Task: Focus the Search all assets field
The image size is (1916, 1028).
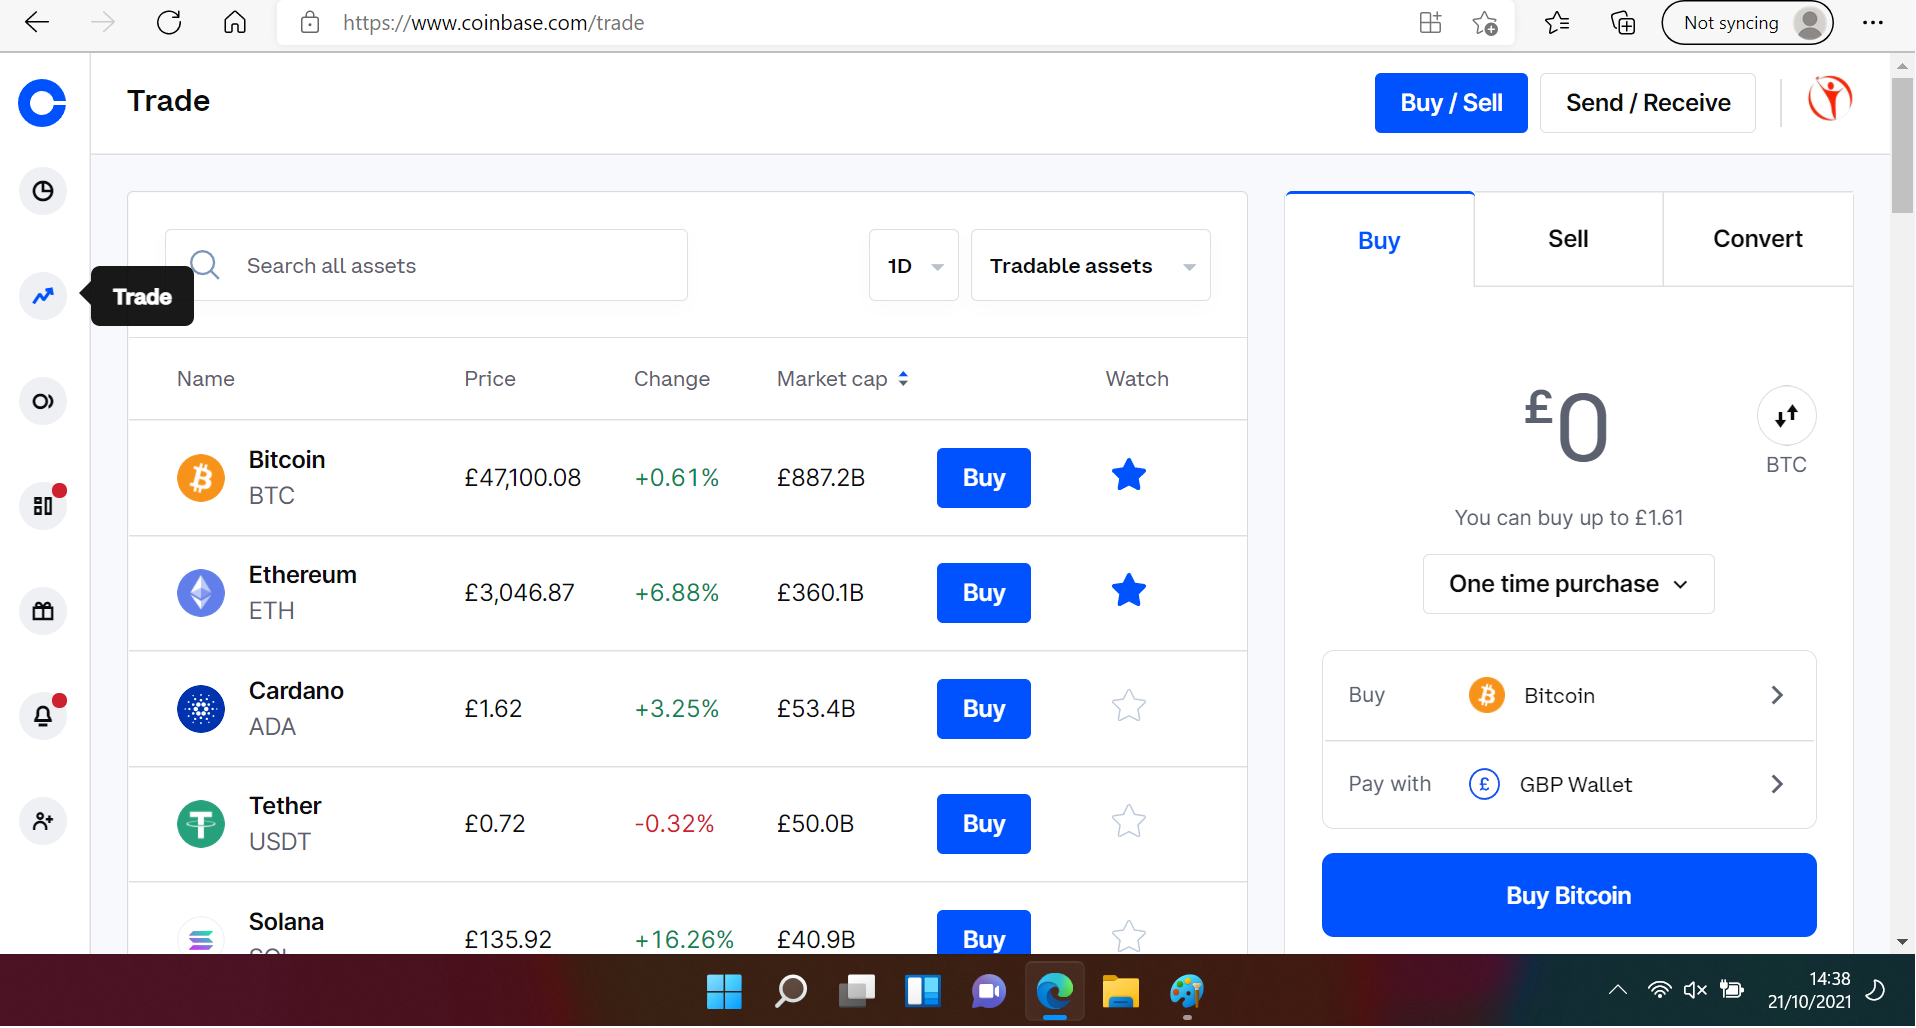Action: click(426, 265)
